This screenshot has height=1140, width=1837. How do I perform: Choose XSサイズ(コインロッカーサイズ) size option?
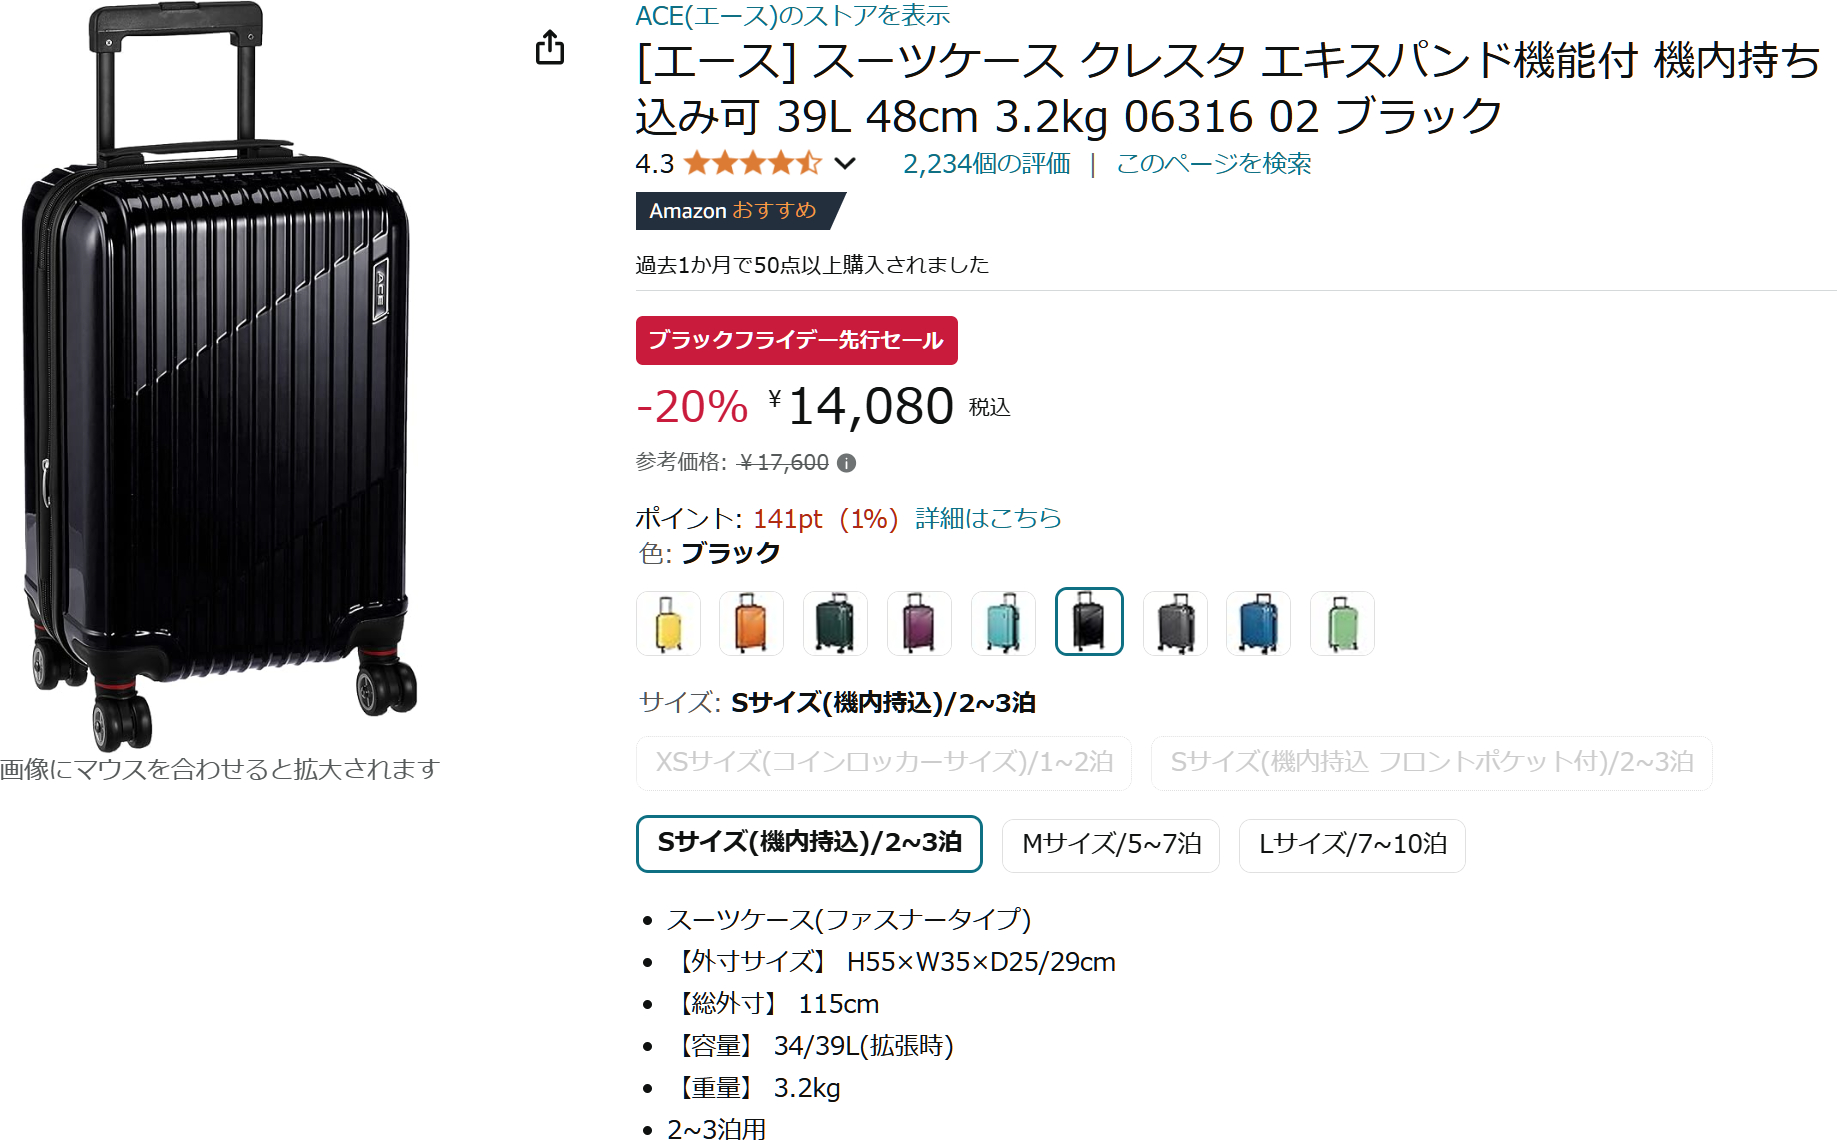pos(884,763)
